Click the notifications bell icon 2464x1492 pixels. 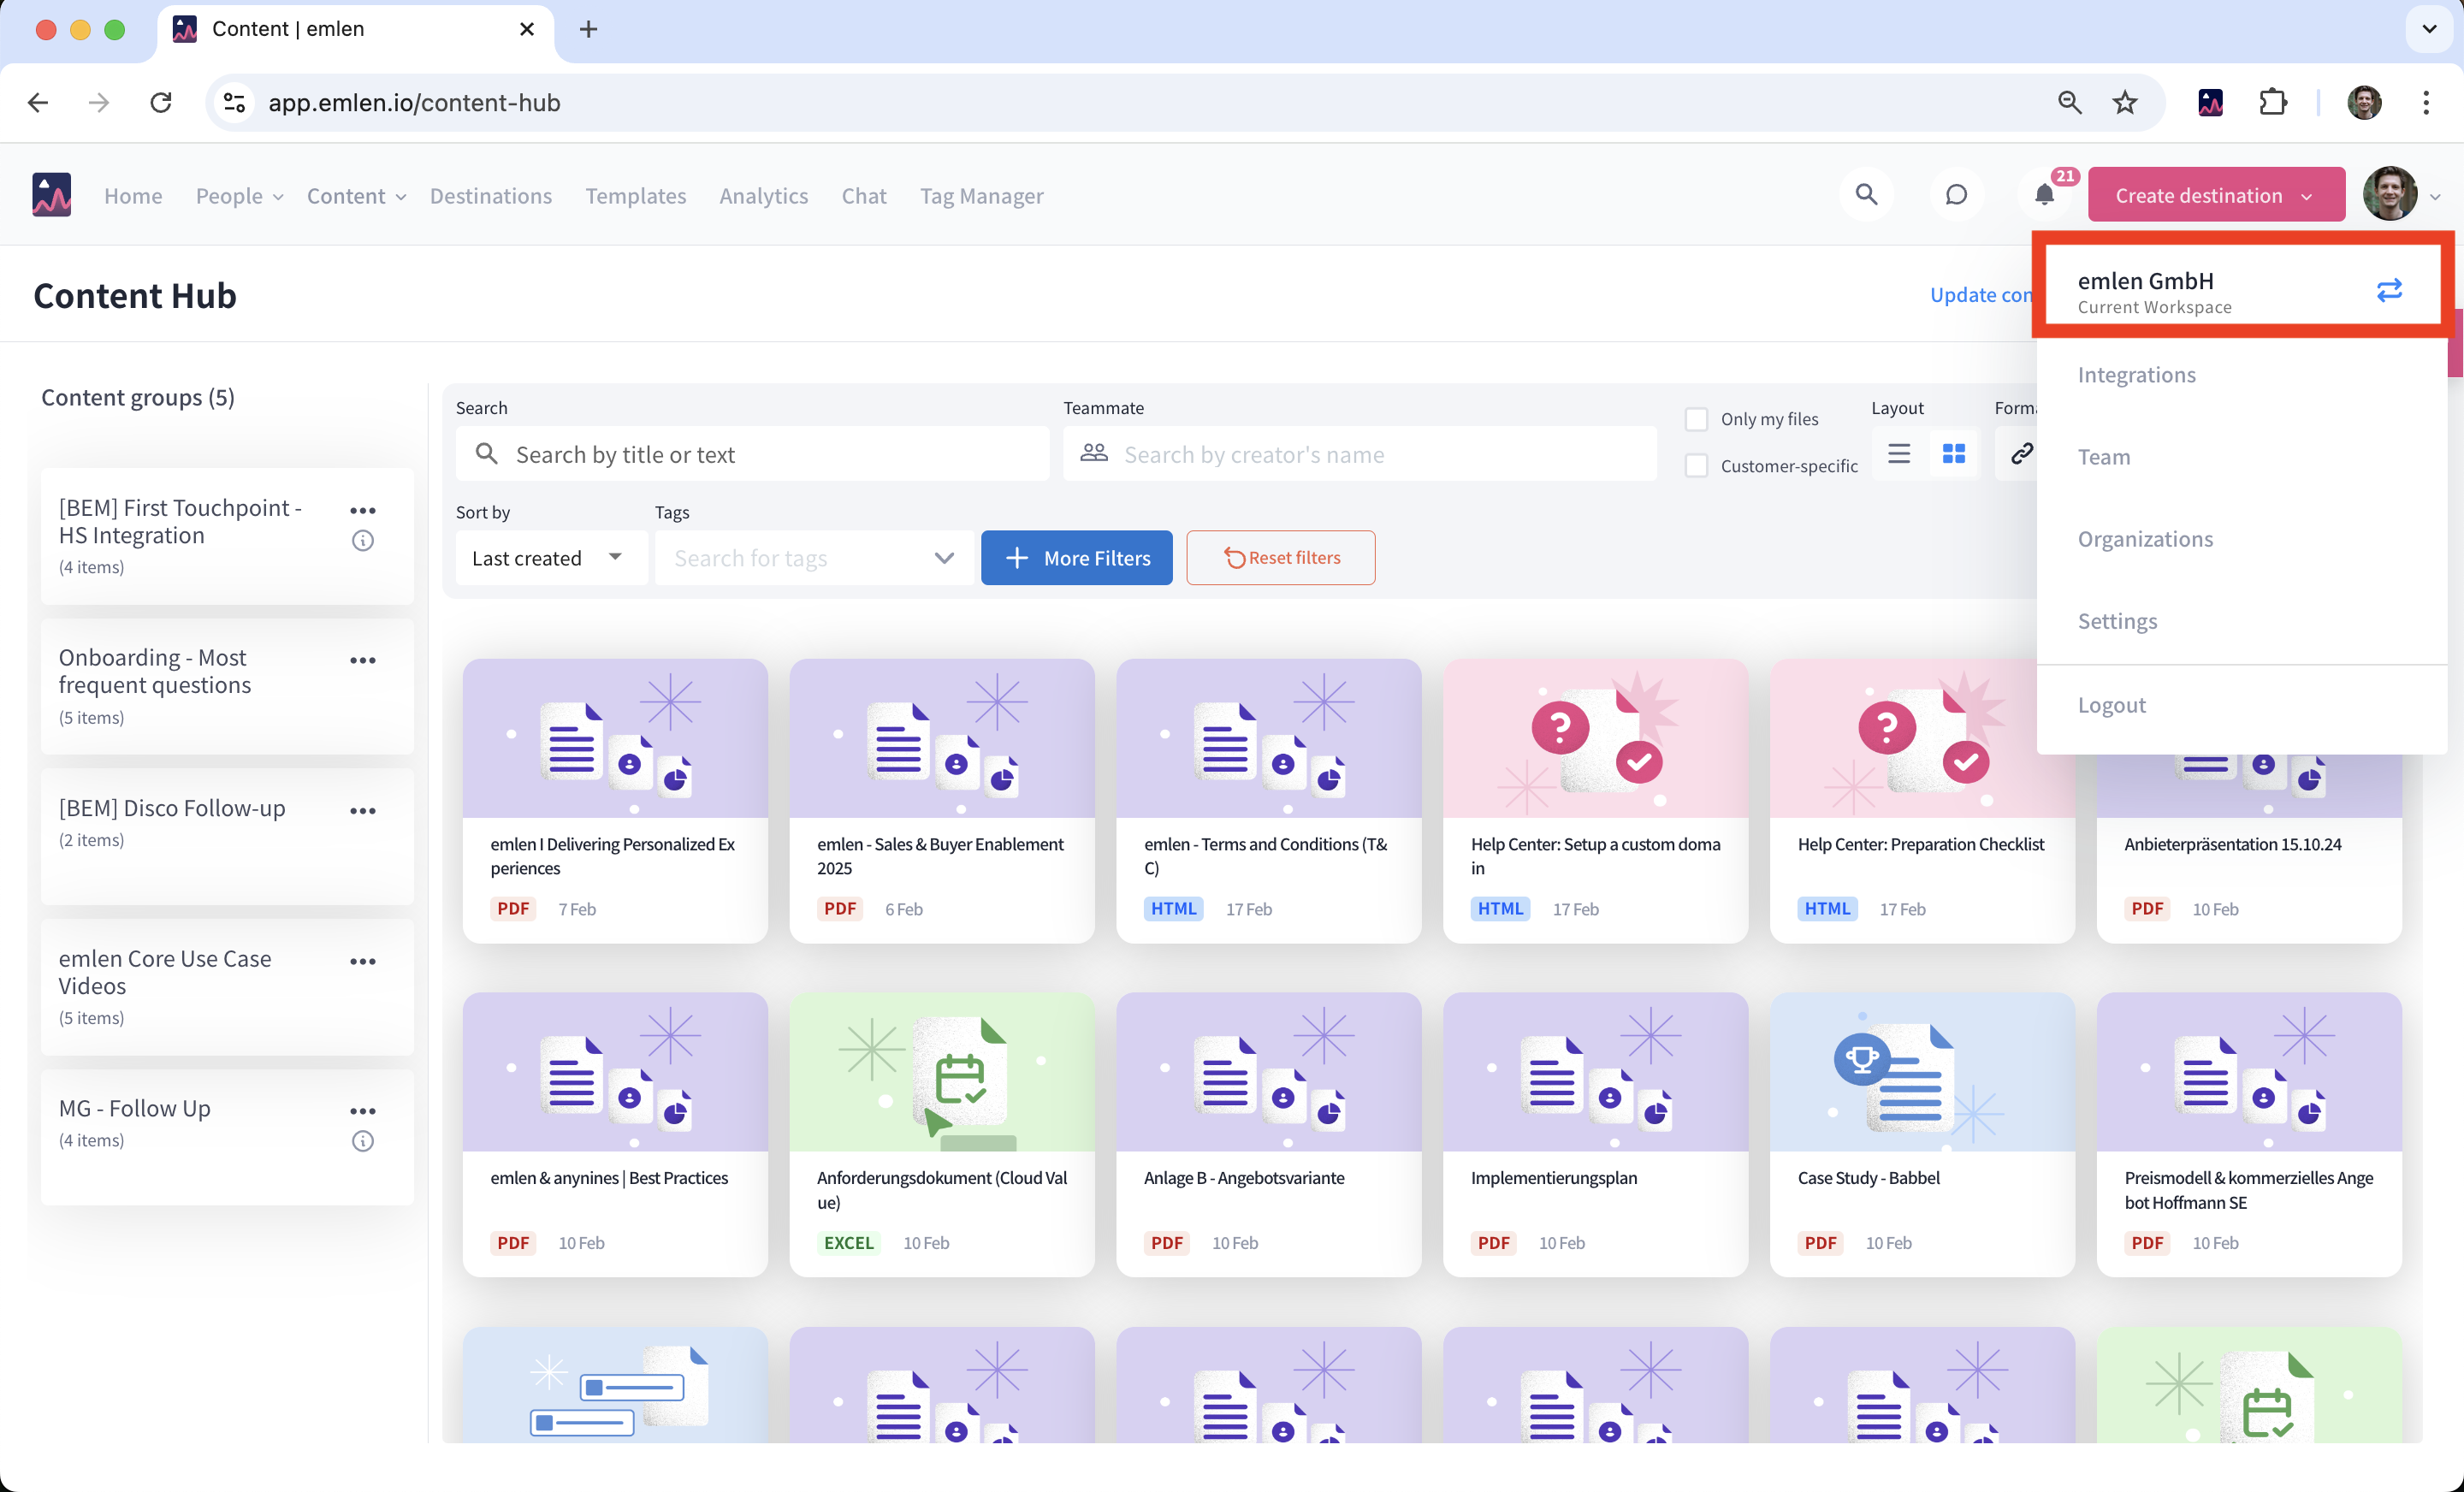coord(2045,195)
